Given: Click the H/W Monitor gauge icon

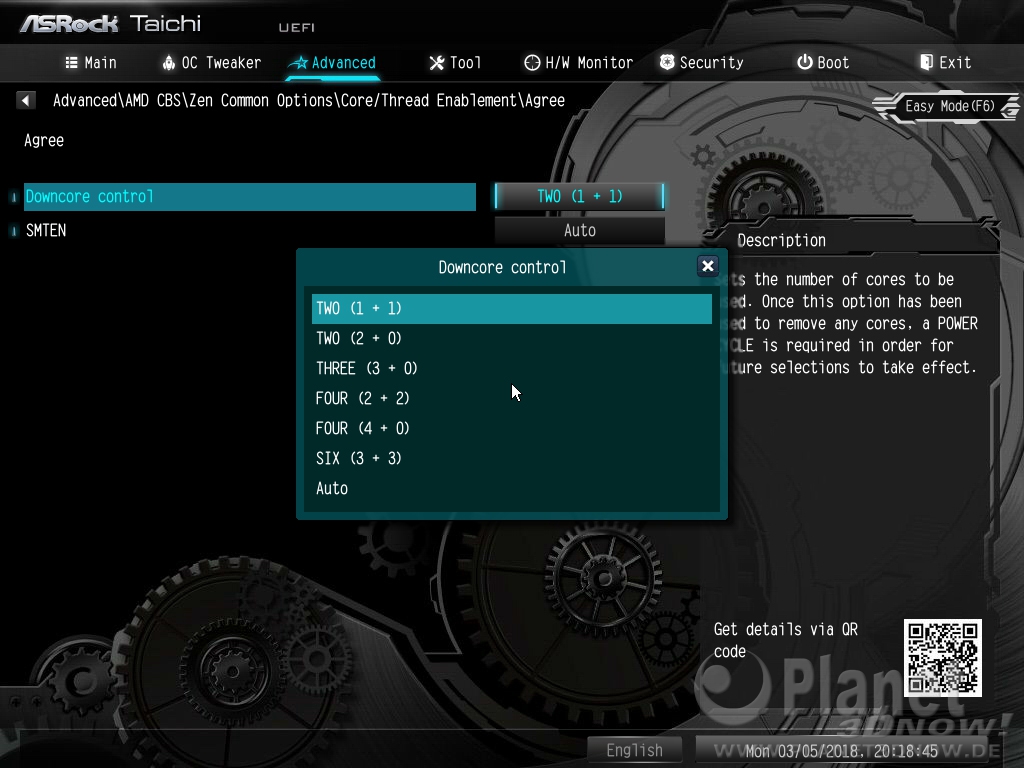Looking at the screenshot, I should [x=532, y=63].
